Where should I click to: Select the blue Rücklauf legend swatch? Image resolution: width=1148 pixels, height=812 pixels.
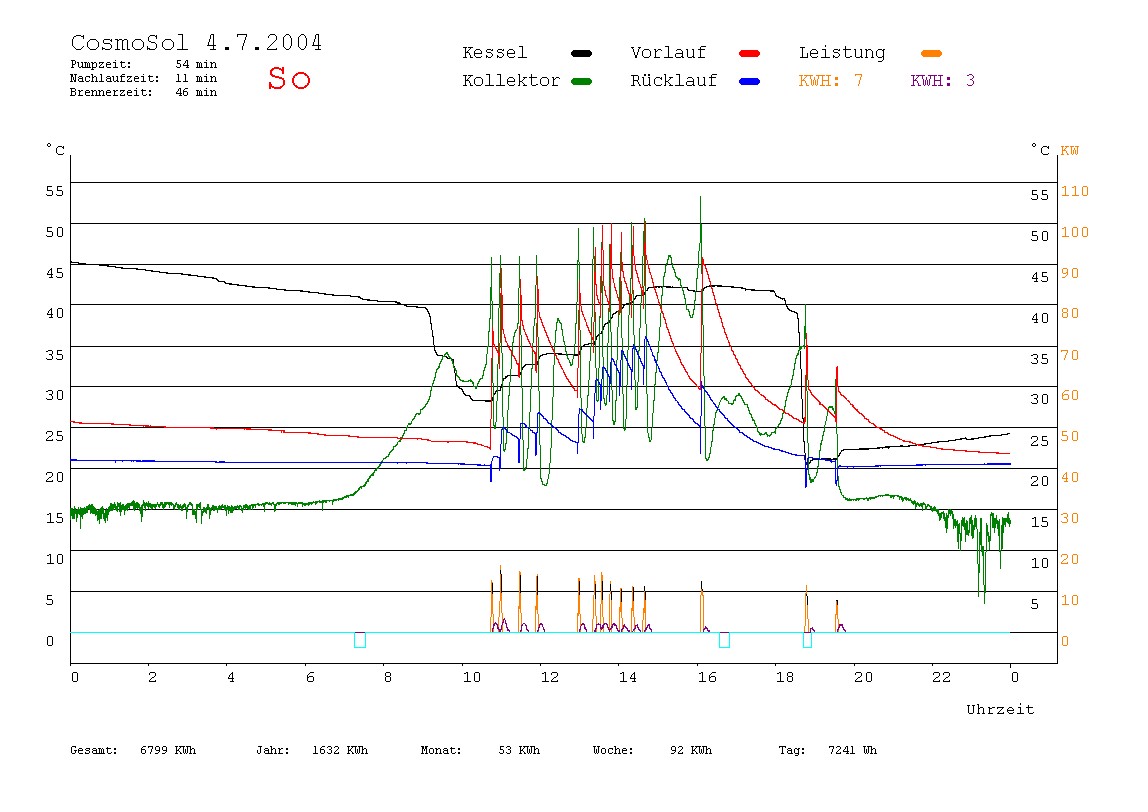point(750,81)
